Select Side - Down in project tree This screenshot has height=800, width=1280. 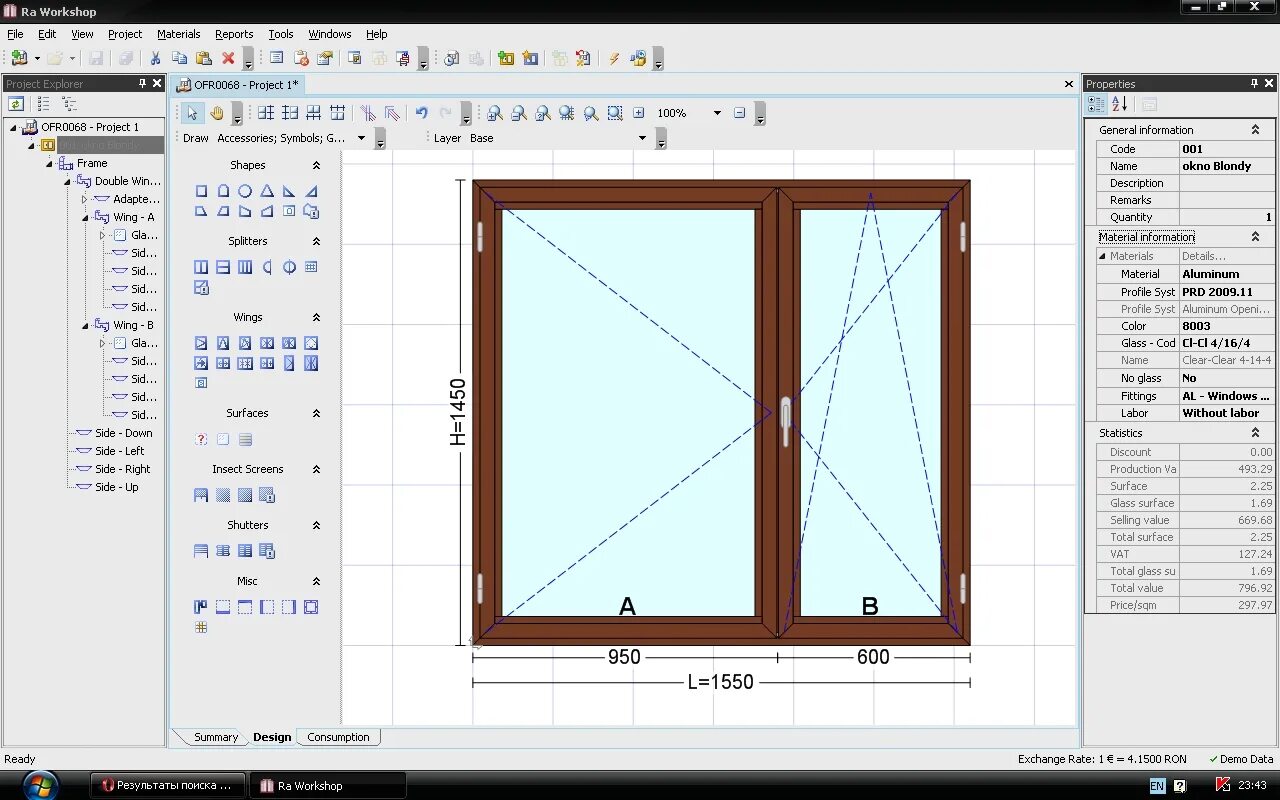click(x=124, y=433)
